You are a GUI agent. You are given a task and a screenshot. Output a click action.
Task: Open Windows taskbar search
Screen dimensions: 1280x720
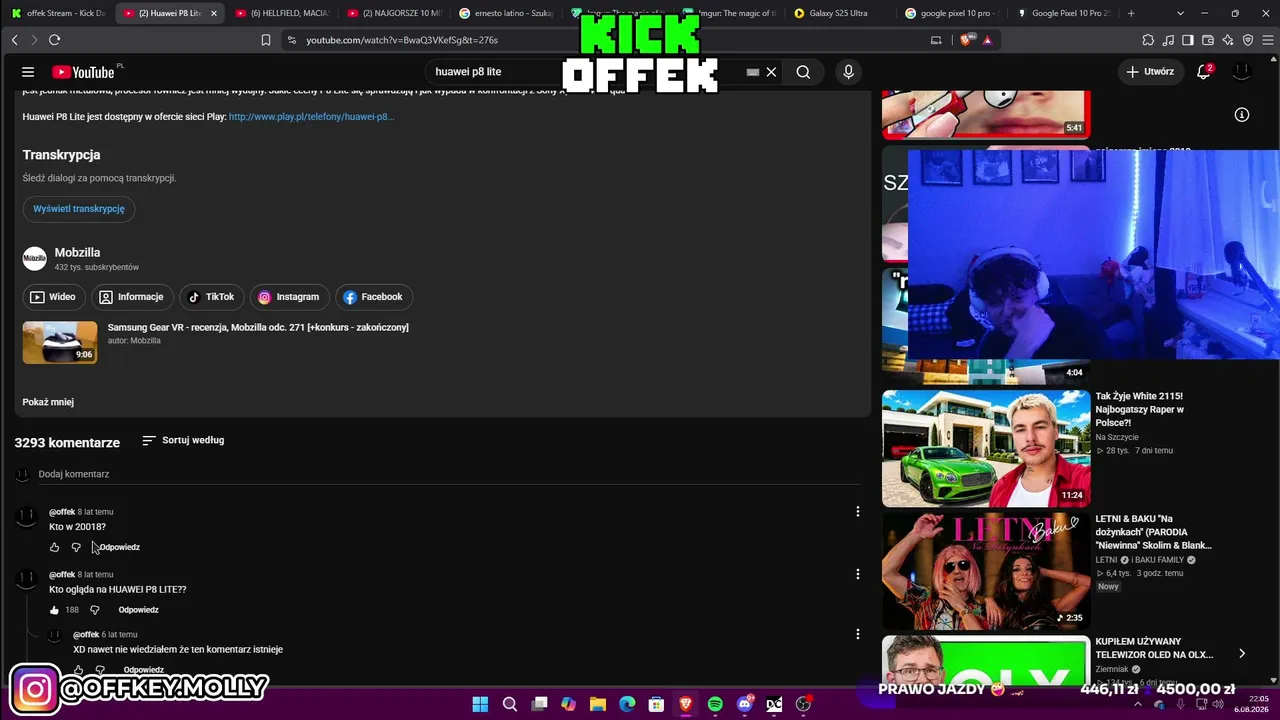click(x=510, y=704)
